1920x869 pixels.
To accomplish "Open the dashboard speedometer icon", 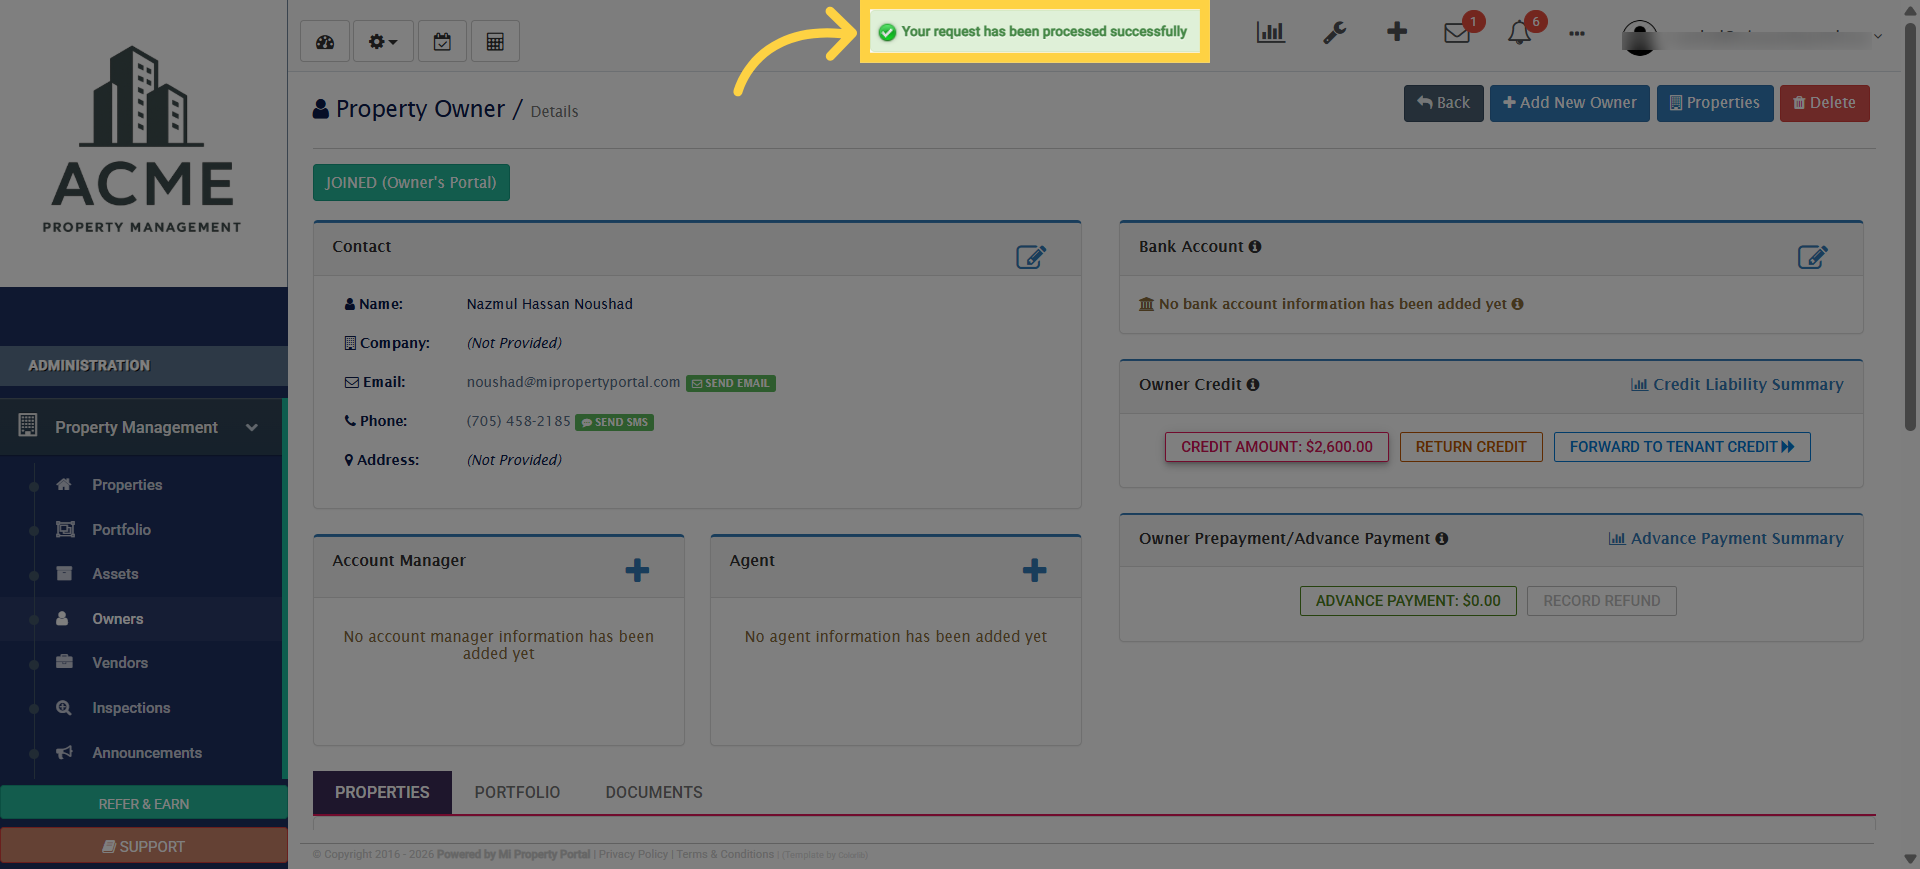I will click(x=325, y=42).
